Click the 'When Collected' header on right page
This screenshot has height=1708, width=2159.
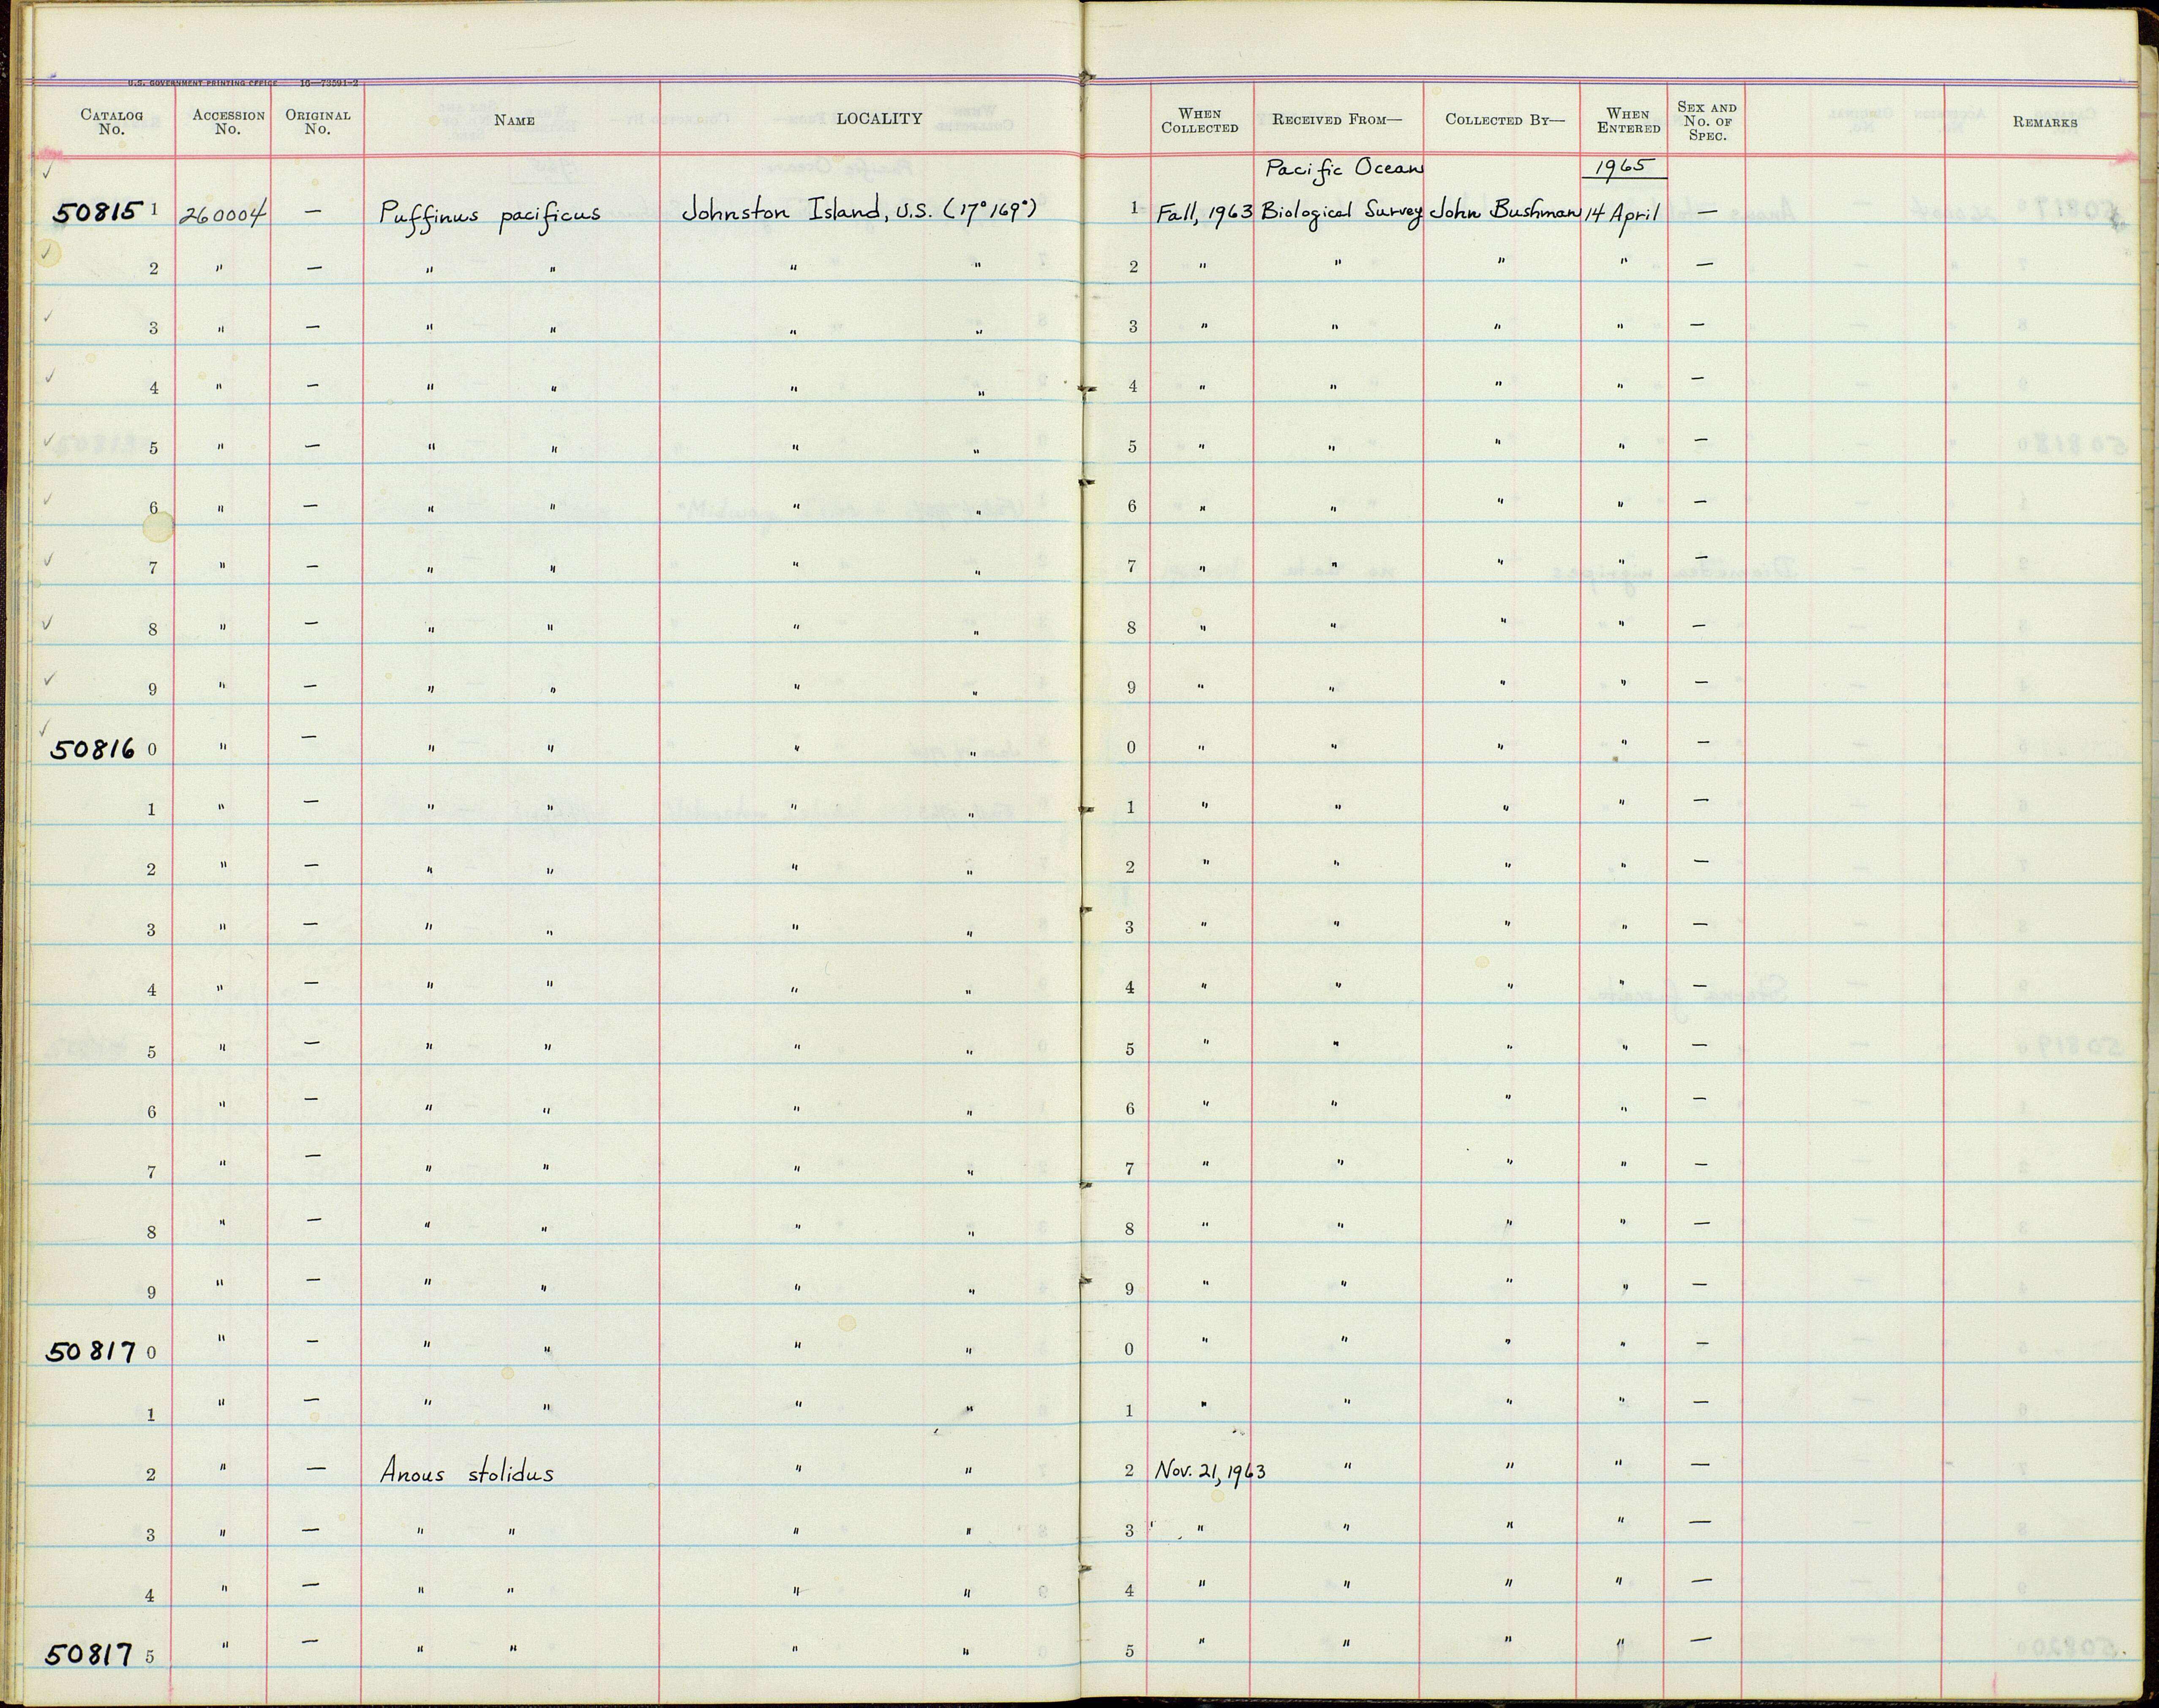[1199, 121]
